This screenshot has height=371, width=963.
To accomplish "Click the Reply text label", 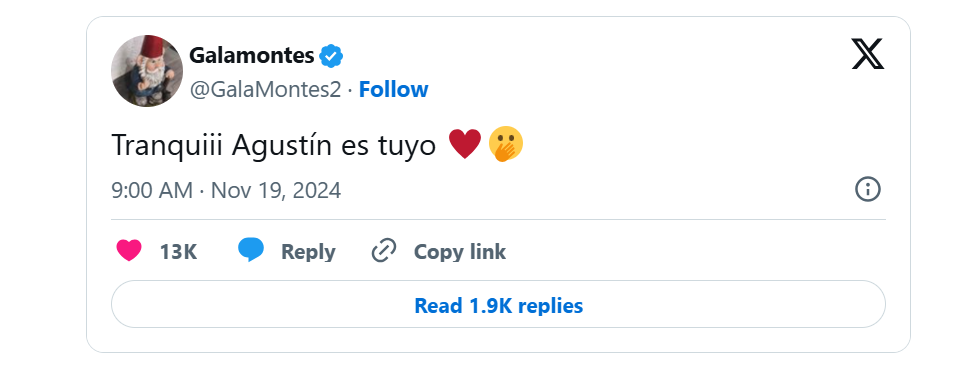I will pyautogui.click(x=308, y=252).
